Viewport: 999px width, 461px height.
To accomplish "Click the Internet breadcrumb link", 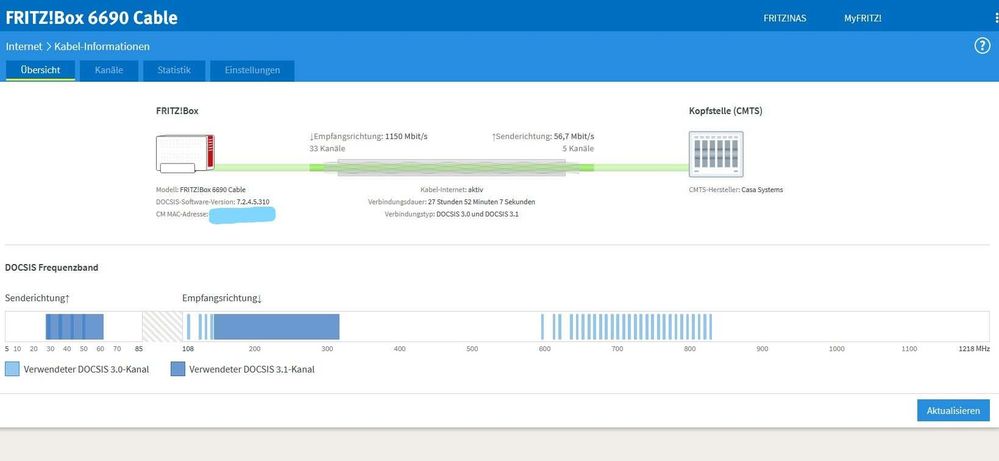I will click(x=24, y=46).
